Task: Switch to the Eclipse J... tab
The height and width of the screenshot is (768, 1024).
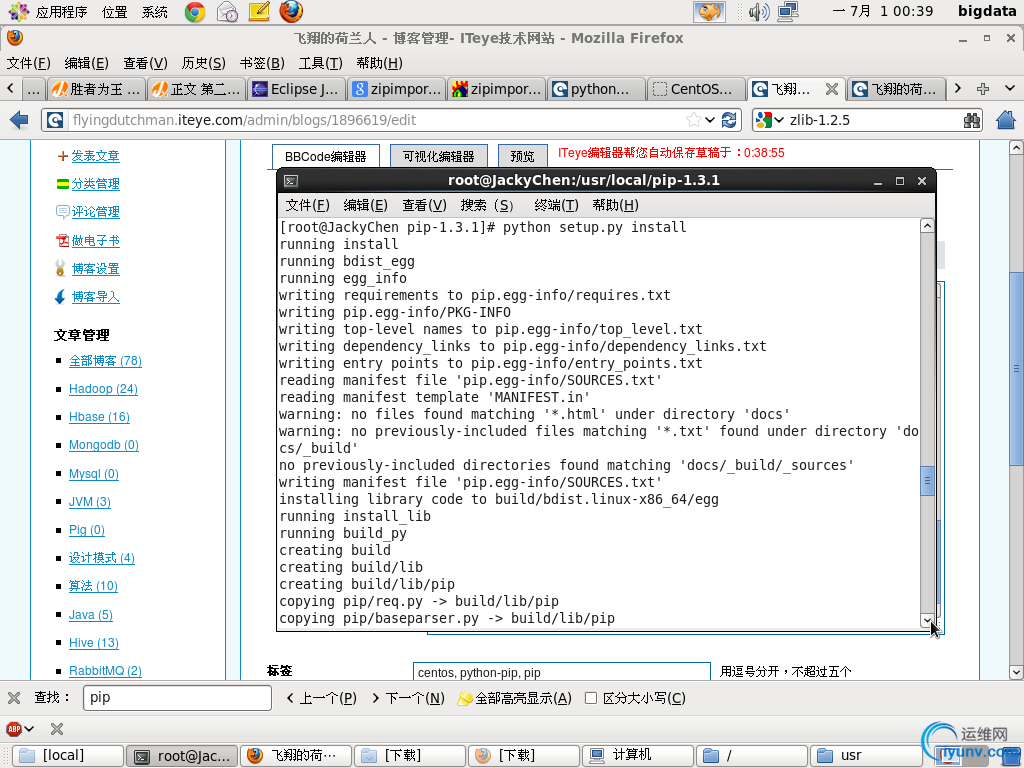Action: [296, 89]
